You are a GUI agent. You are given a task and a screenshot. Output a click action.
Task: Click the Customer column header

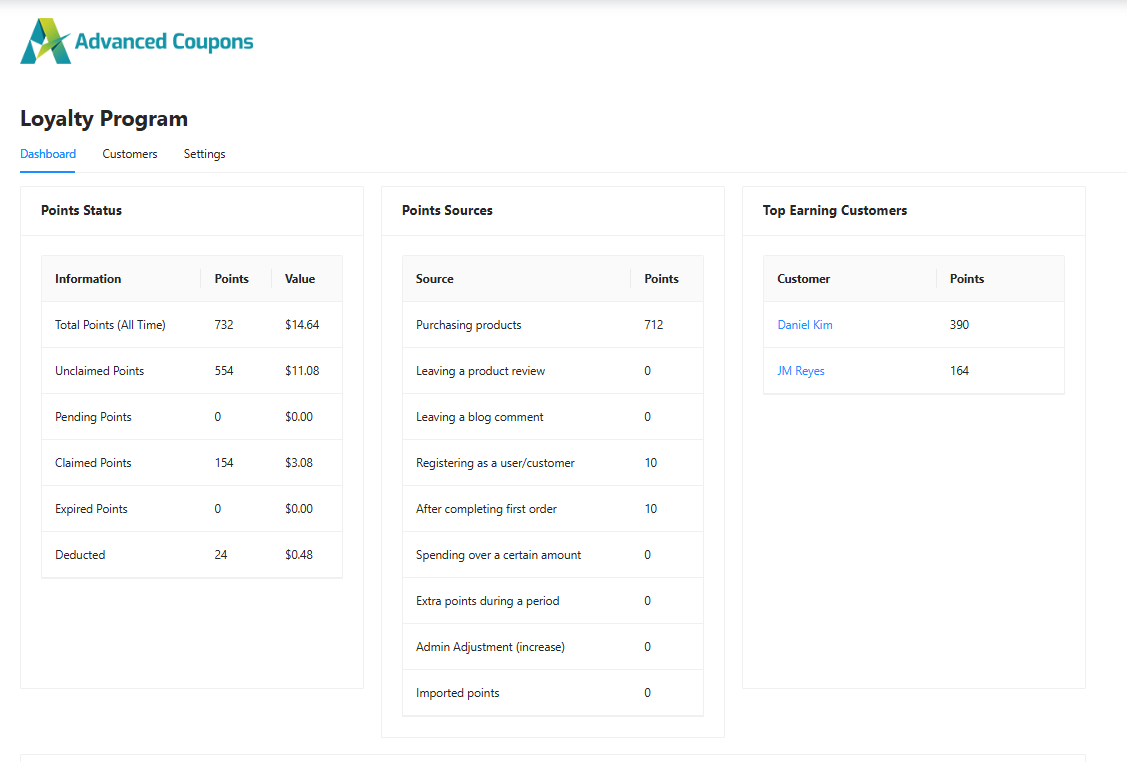(803, 278)
